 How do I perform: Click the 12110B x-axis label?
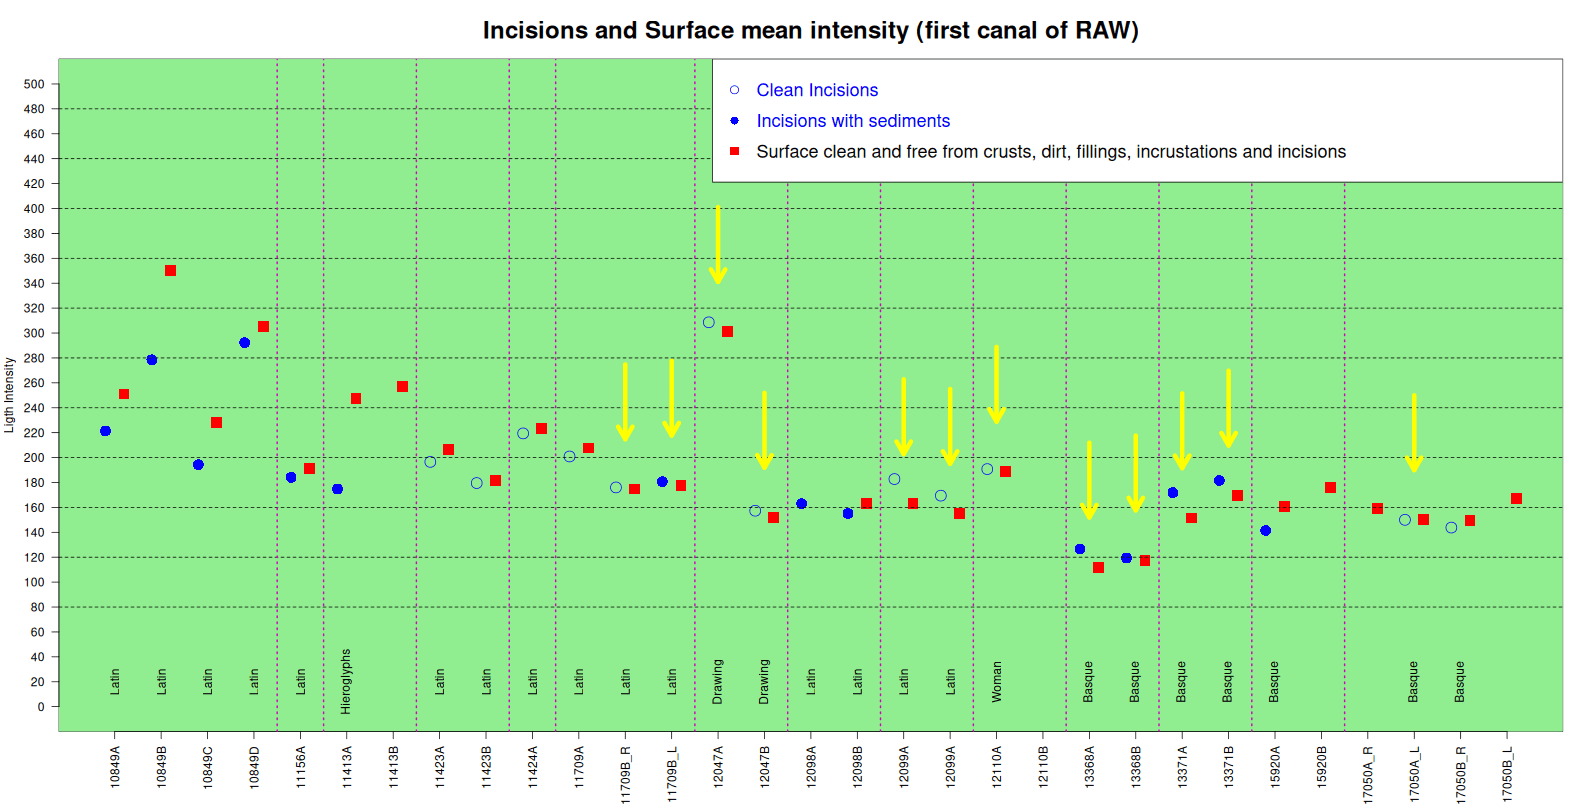pyautogui.click(x=1043, y=767)
